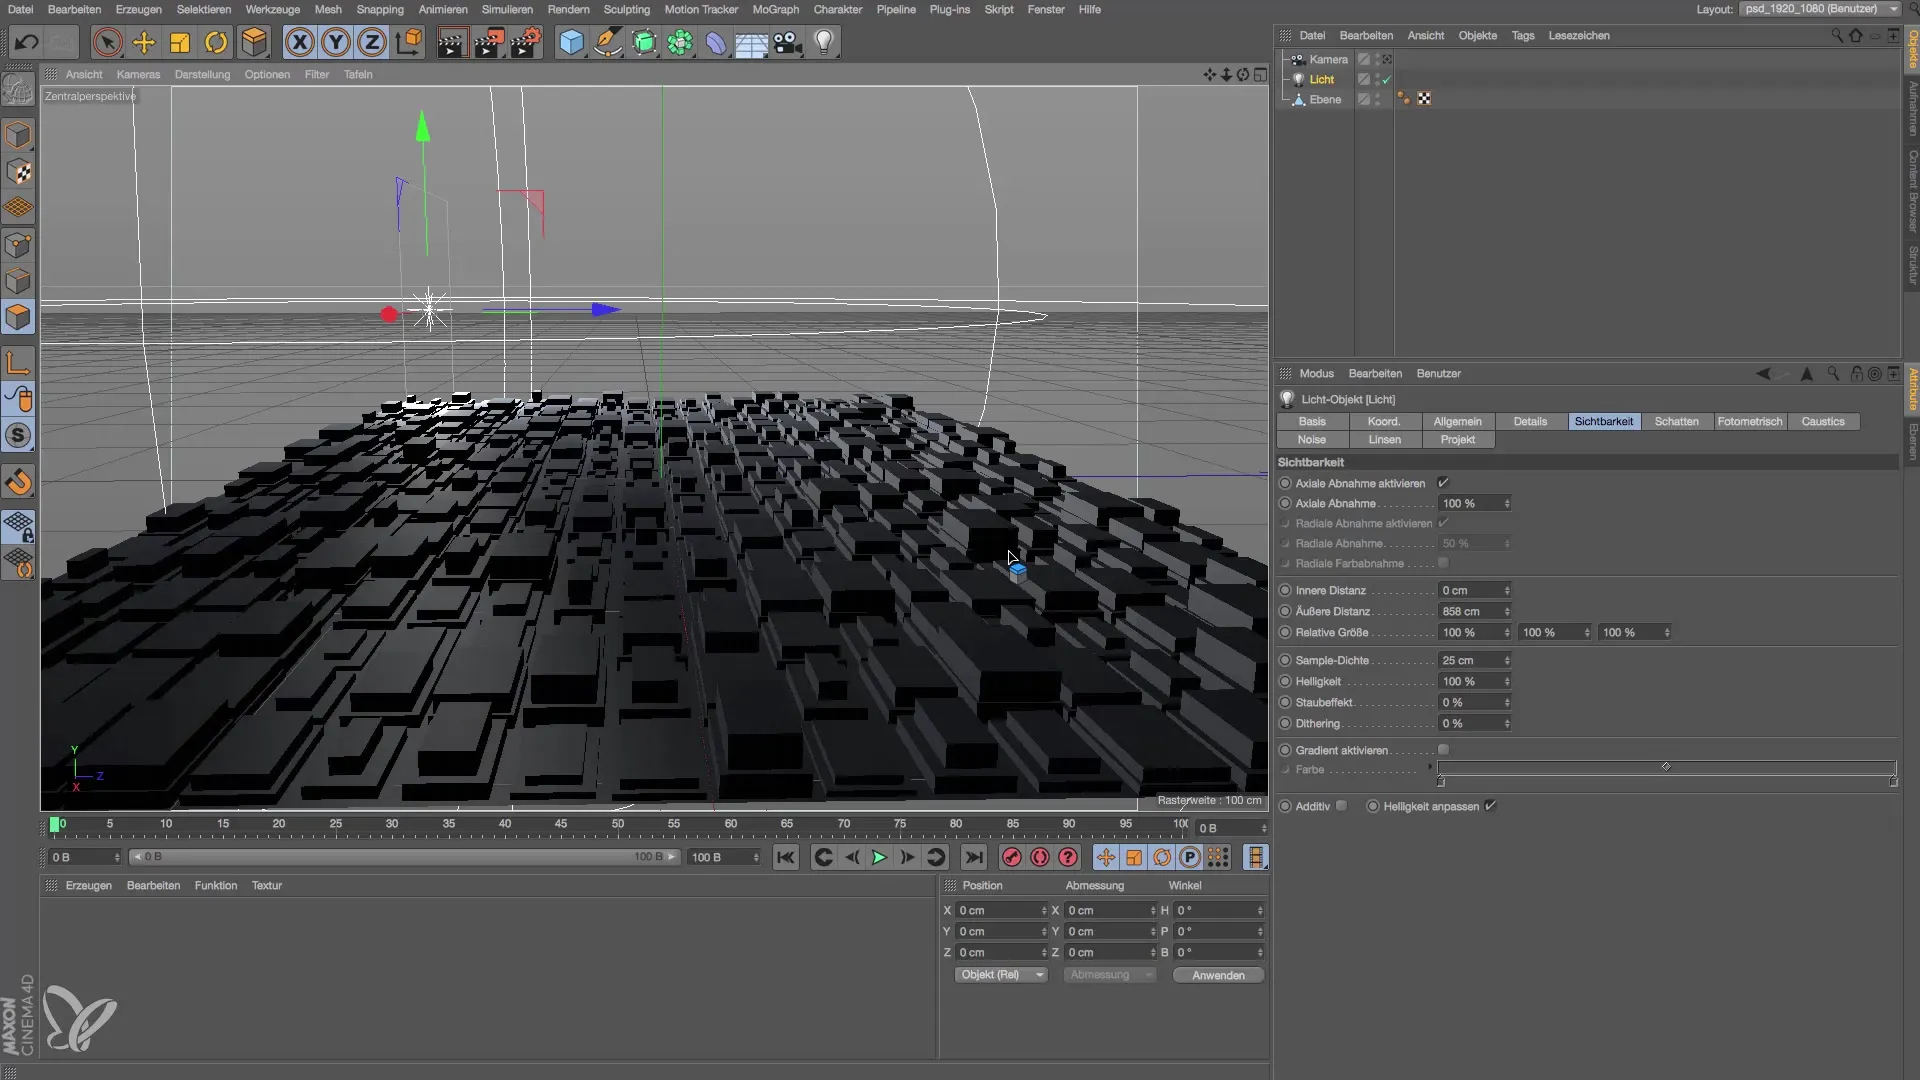This screenshot has height=1080, width=1920.
Task: Open material manager Erzeugen menu
Action: click(89, 885)
